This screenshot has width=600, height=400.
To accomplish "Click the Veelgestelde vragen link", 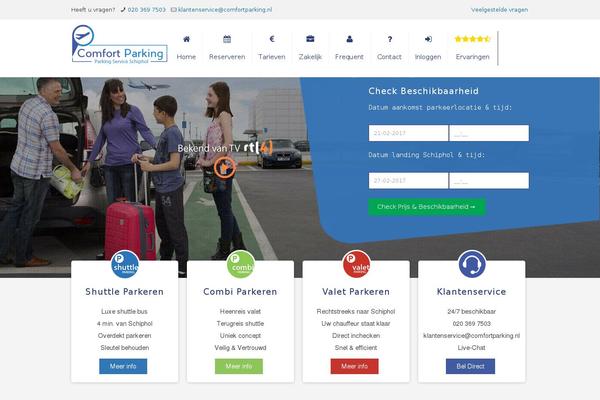I will [x=499, y=10].
